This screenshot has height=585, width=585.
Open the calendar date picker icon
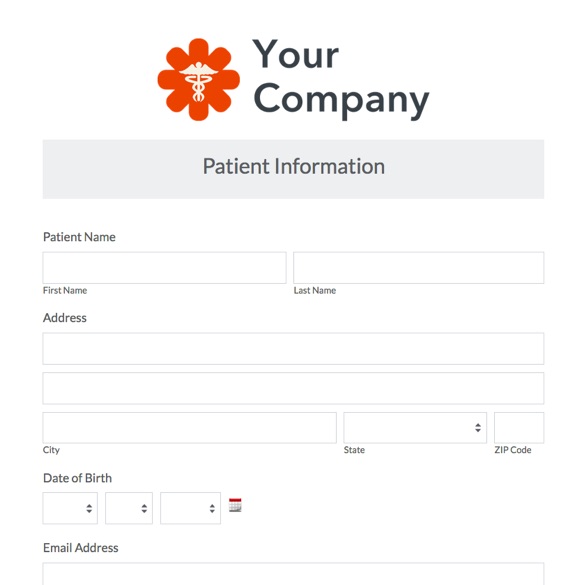(235, 505)
